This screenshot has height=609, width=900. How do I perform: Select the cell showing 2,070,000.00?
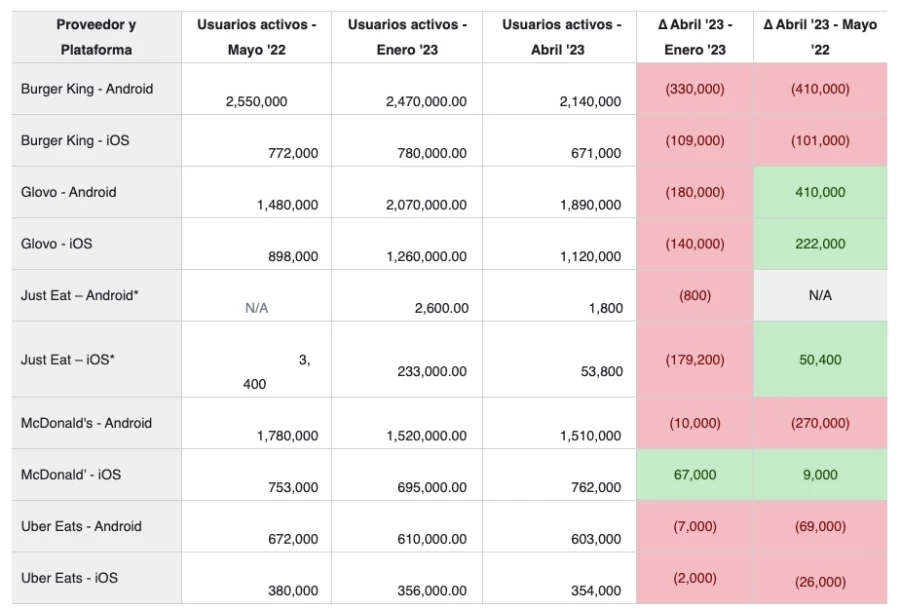[x=407, y=192]
